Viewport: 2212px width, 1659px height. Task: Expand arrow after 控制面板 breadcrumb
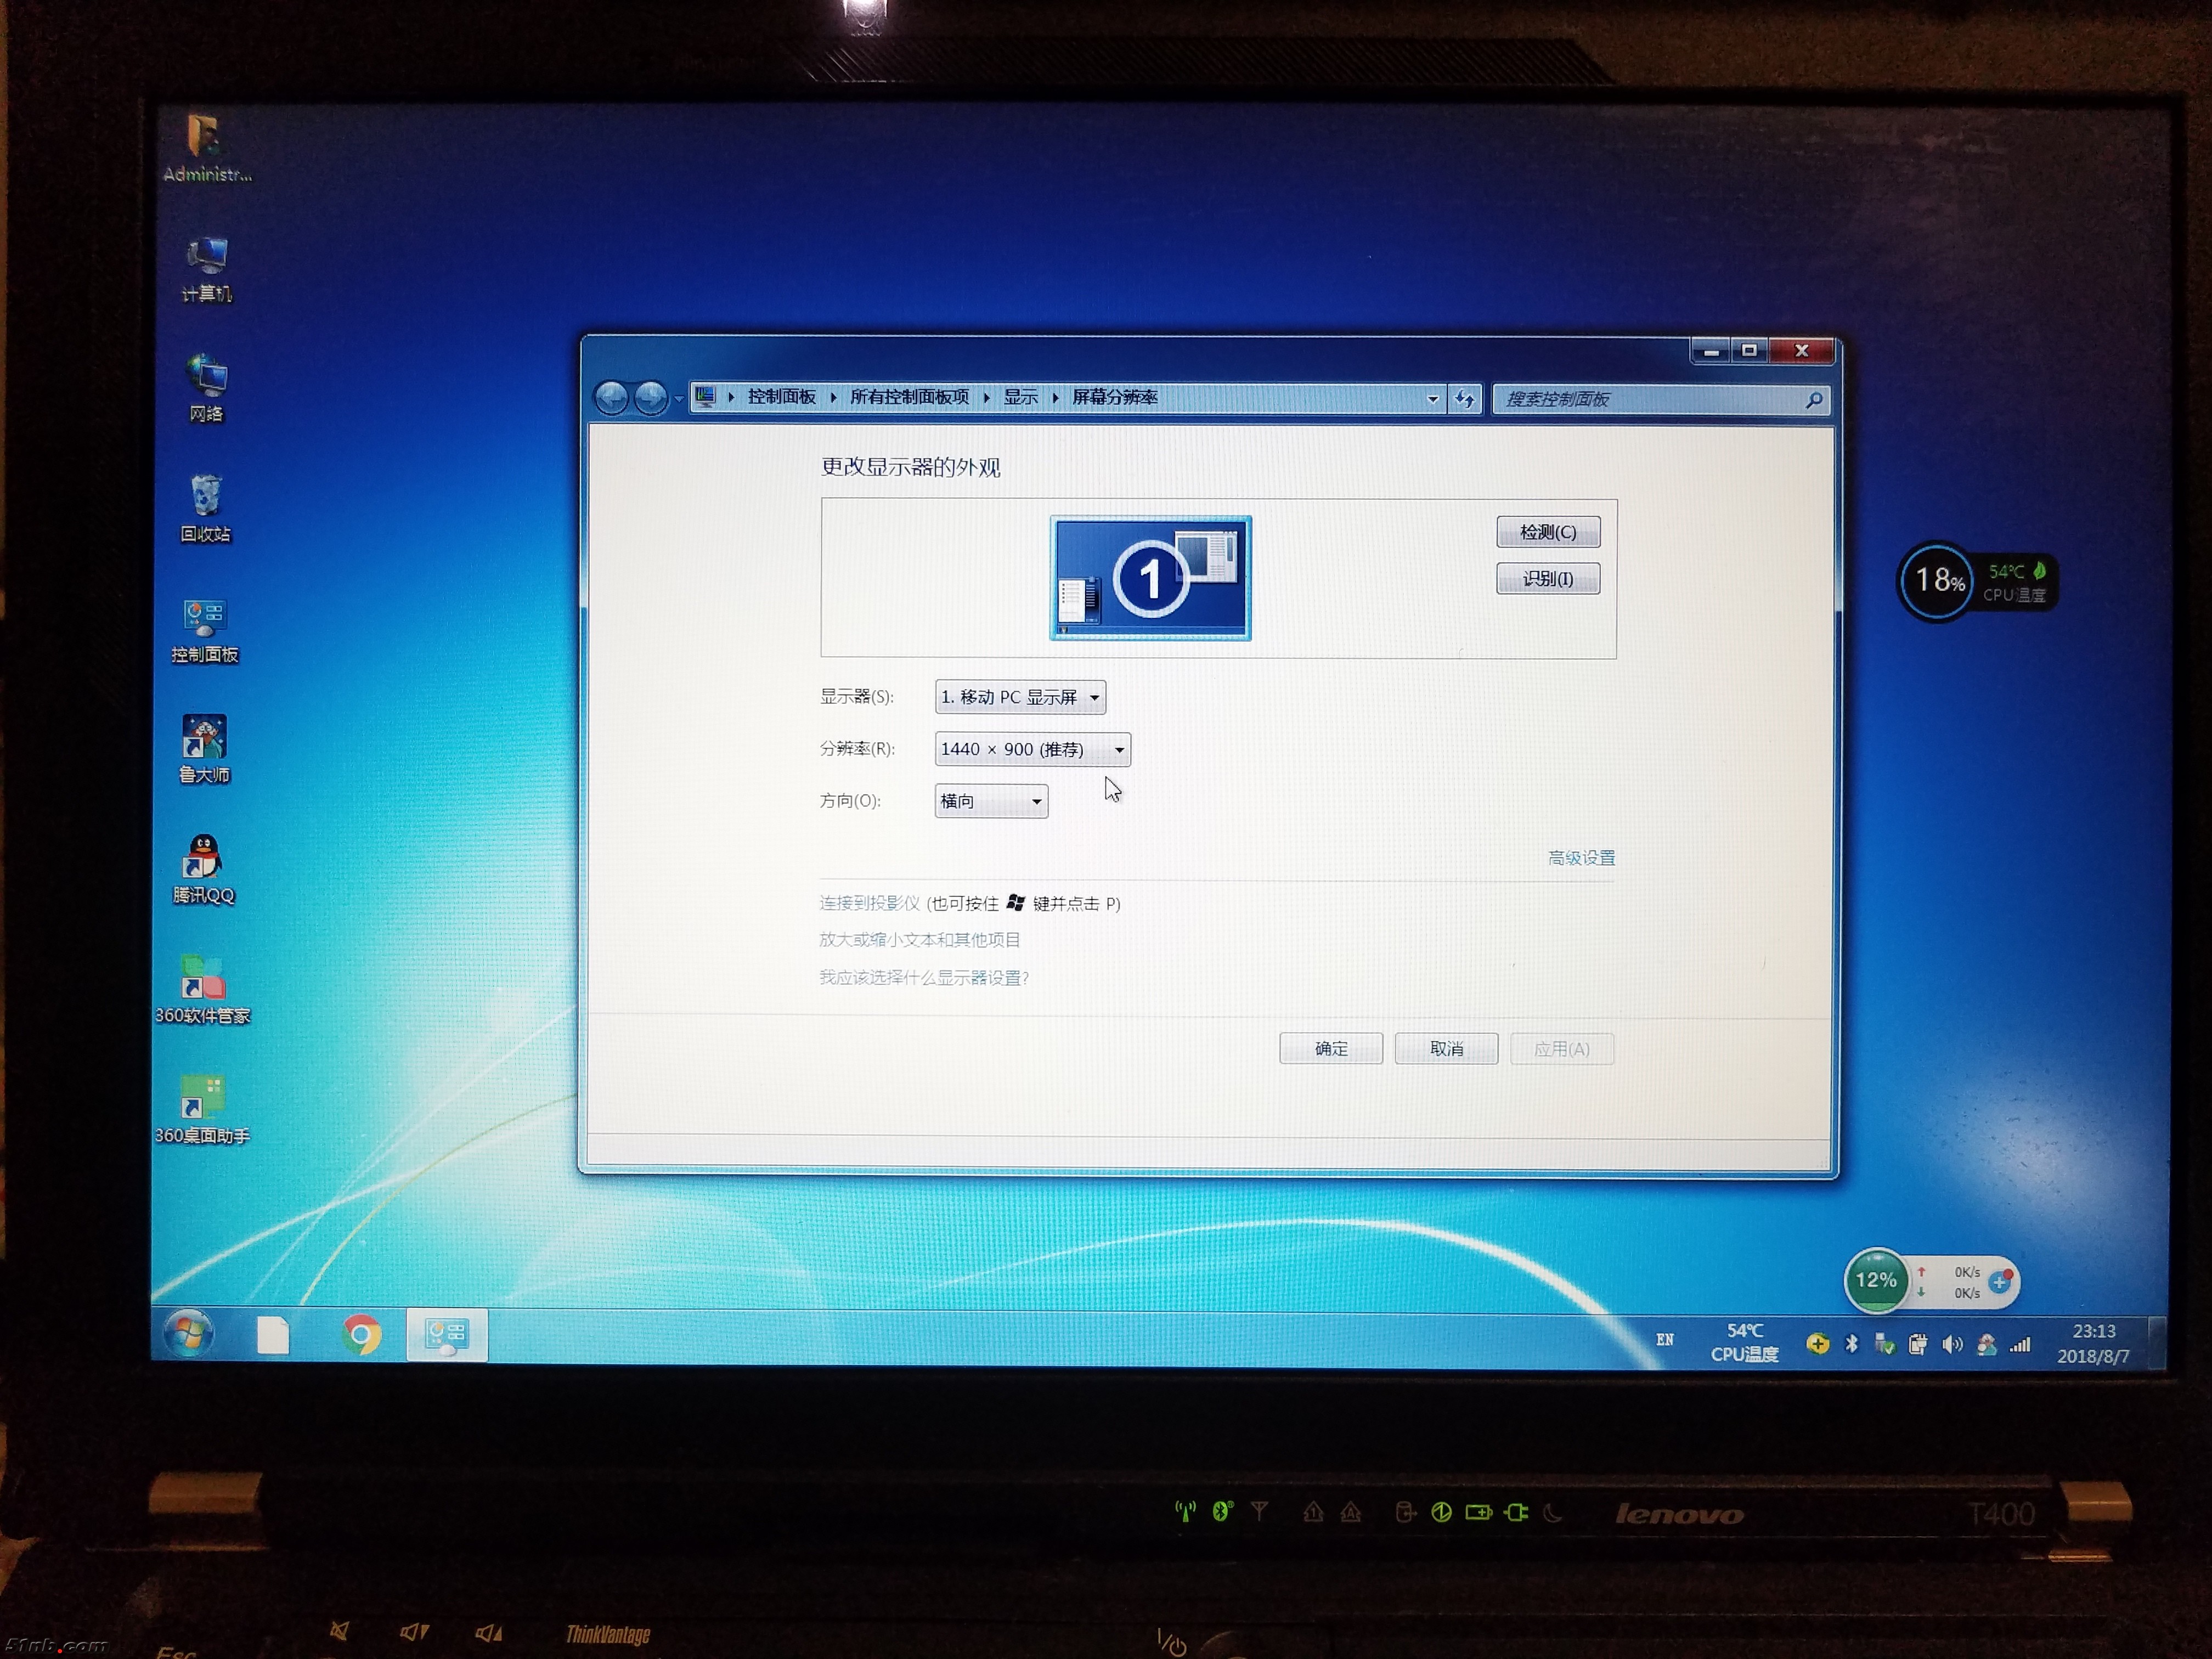click(x=833, y=398)
